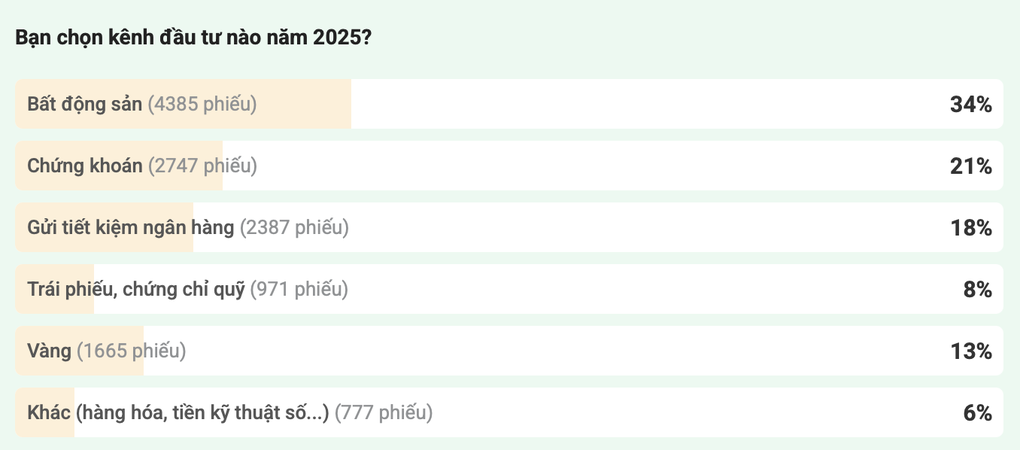Image resolution: width=1020 pixels, height=450 pixels.
Task: Click the 18% result figure
Action: [x=971, y=228]
